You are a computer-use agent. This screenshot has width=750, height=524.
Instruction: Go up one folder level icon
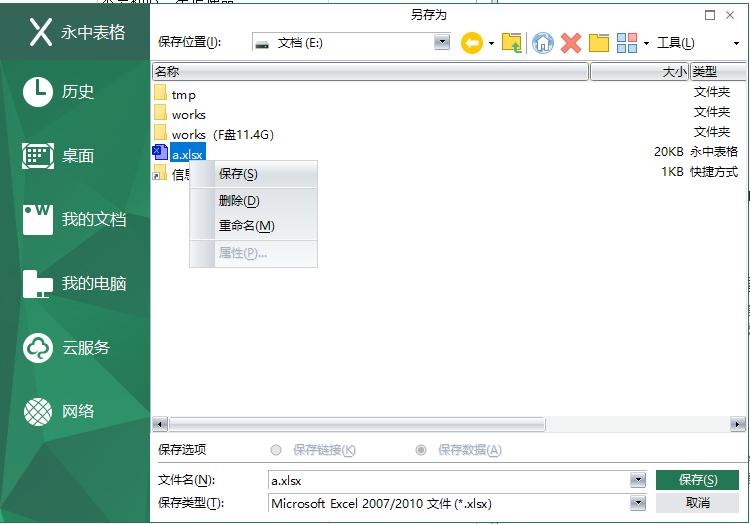pos(512,43)
